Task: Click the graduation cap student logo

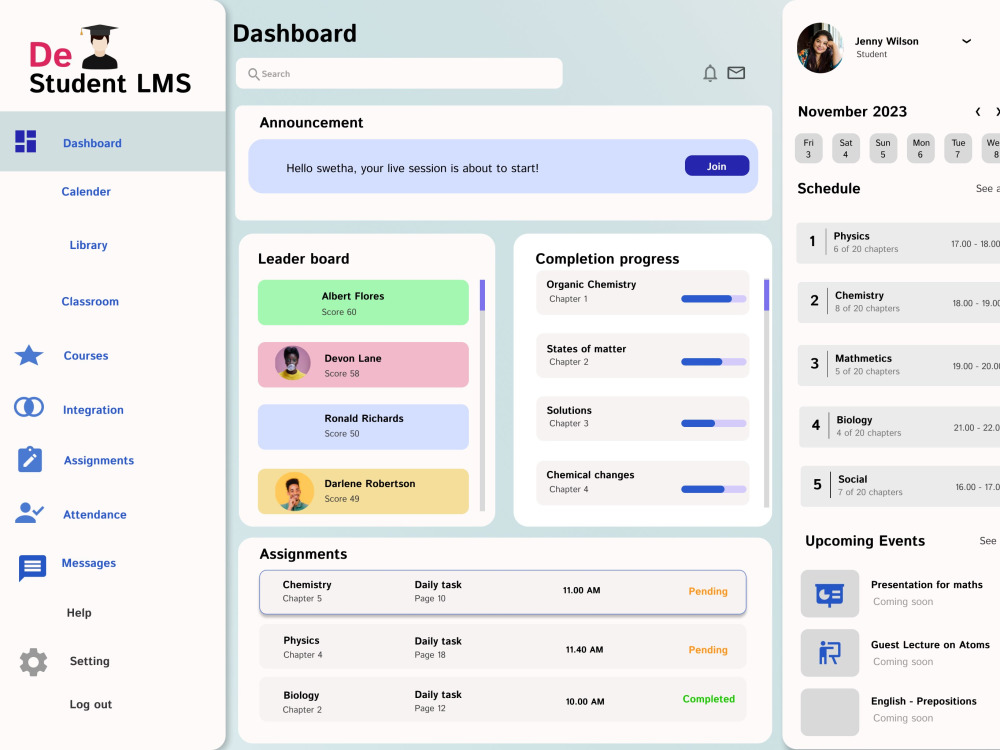Action: tap(99, 47)
